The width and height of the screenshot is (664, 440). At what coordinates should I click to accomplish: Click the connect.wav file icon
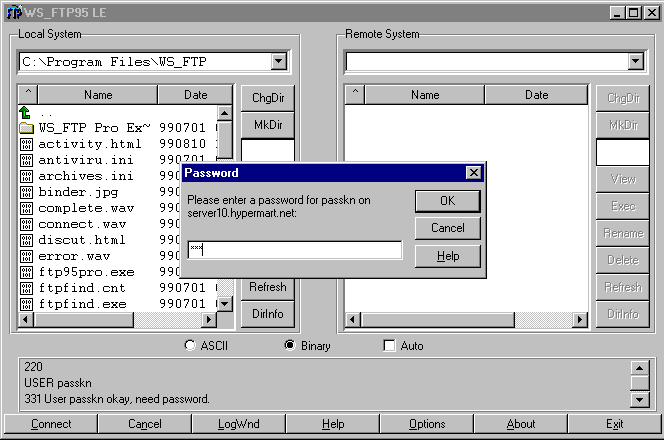click(x=26, y=224)
